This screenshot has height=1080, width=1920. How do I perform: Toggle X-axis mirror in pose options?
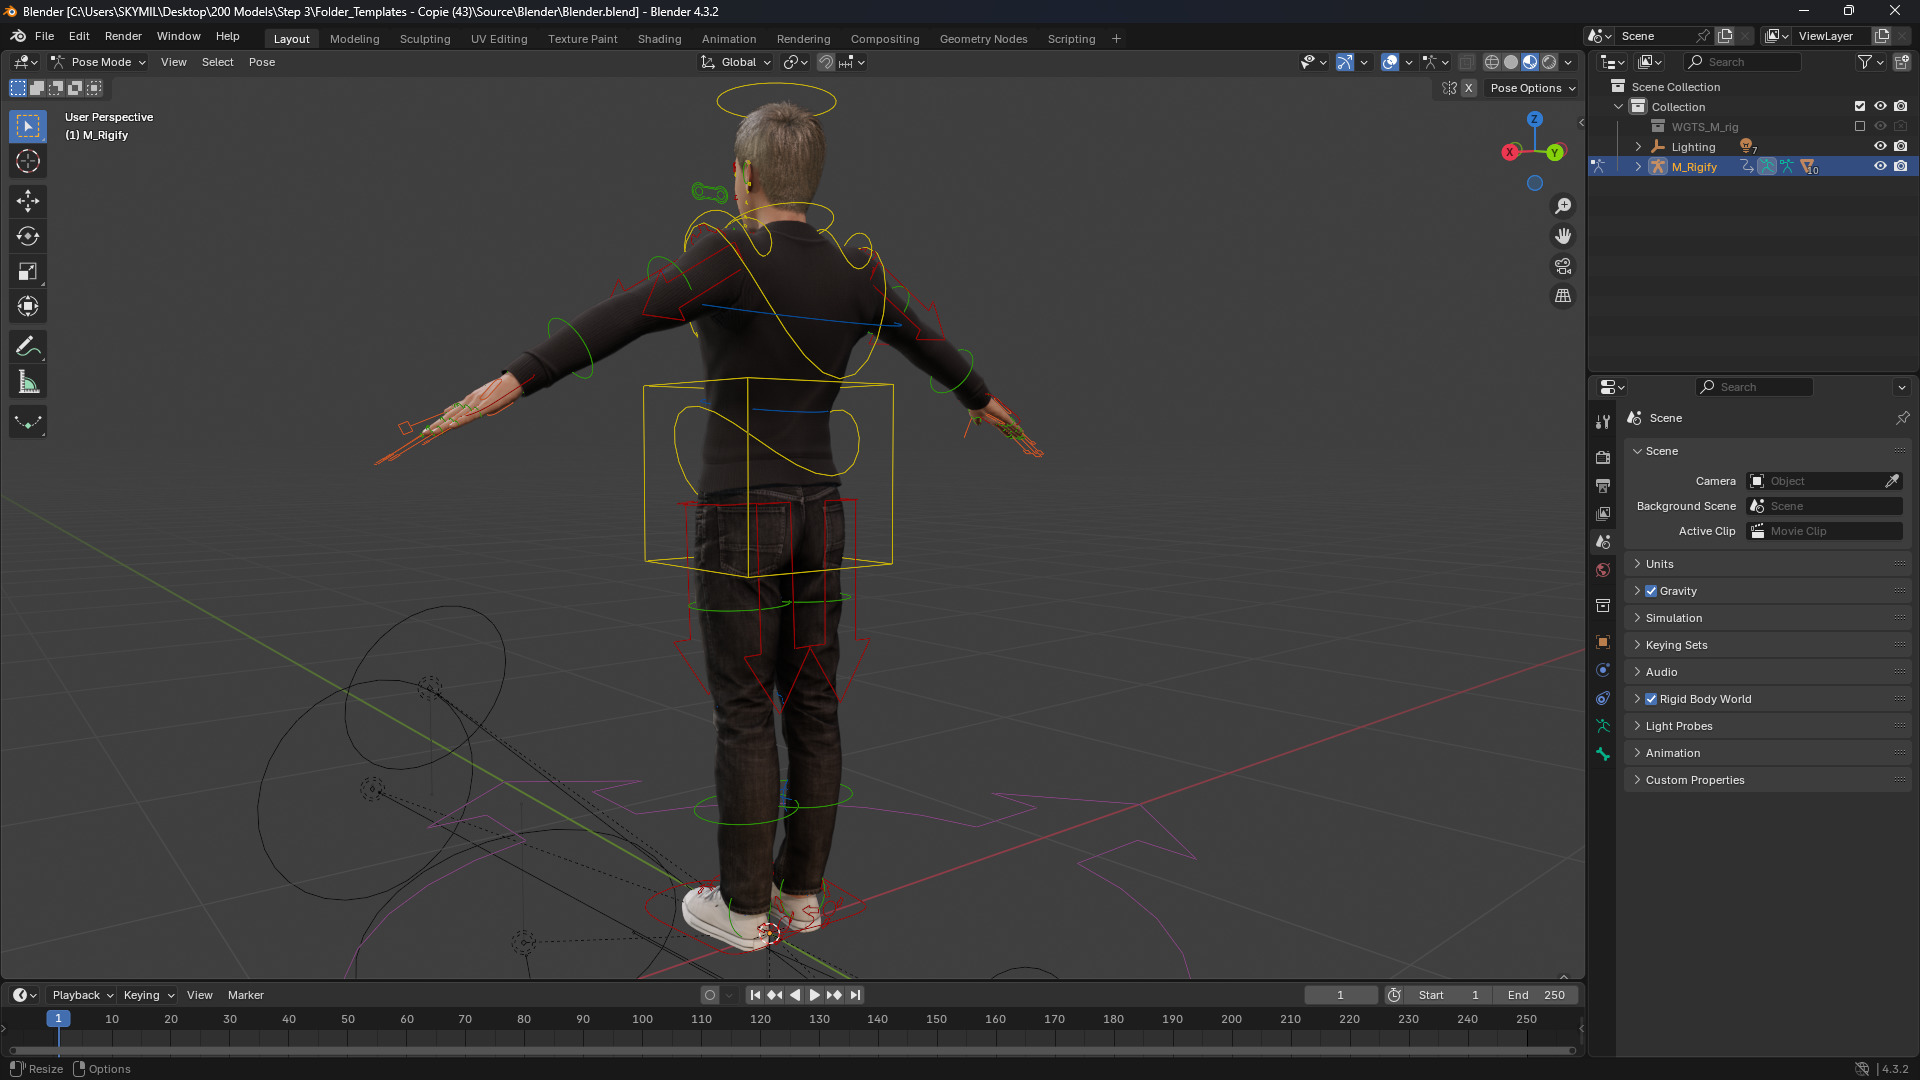tap(1468, 88)
